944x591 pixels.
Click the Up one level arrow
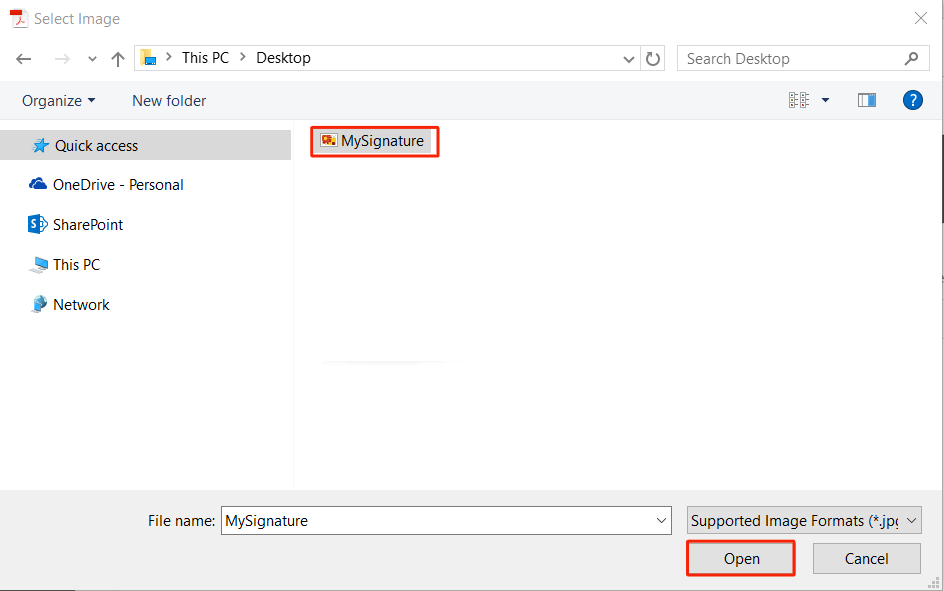pyautogui.click(x=118, y=59)
